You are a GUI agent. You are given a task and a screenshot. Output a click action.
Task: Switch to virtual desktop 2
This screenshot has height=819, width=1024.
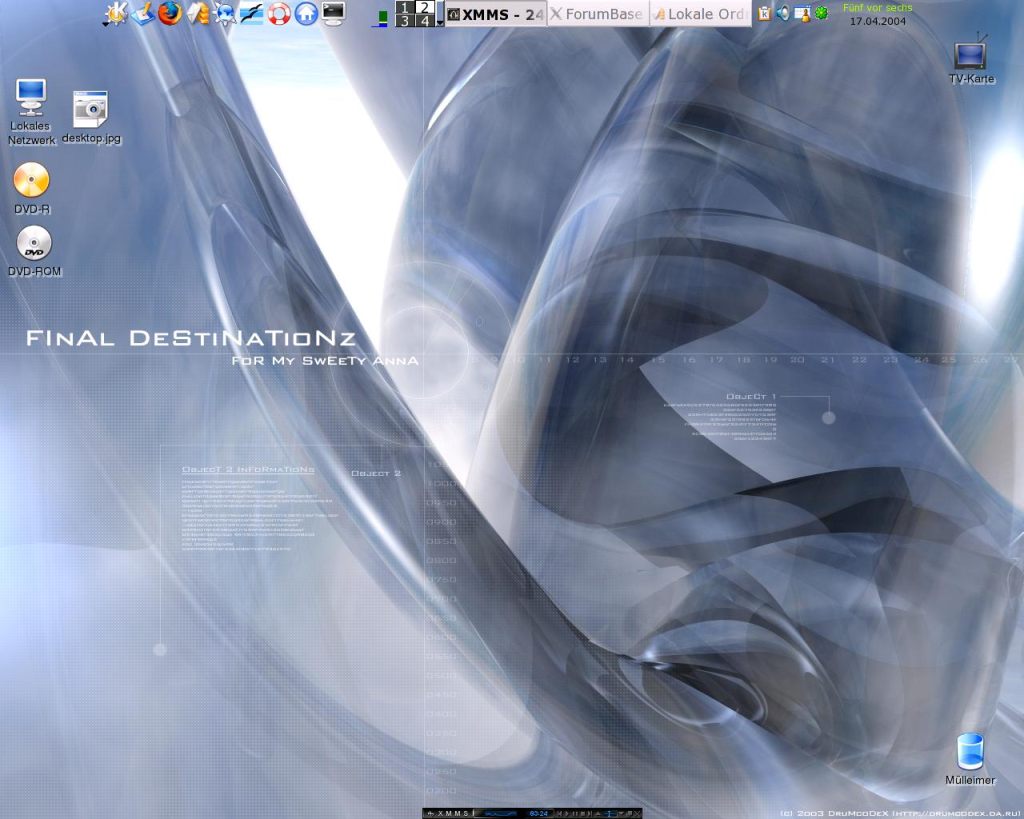click(424, 7)
